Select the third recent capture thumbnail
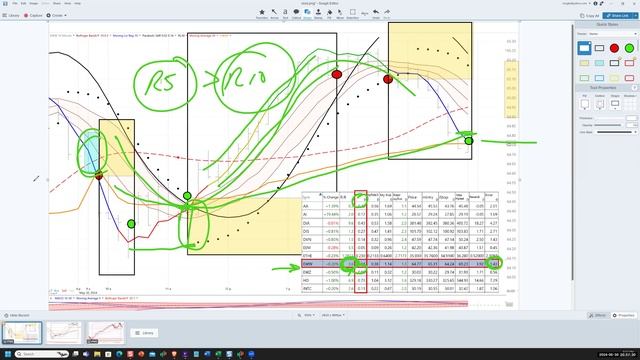Image resolution: width=640 pixels, height=360 pixels. pos(106,333)
